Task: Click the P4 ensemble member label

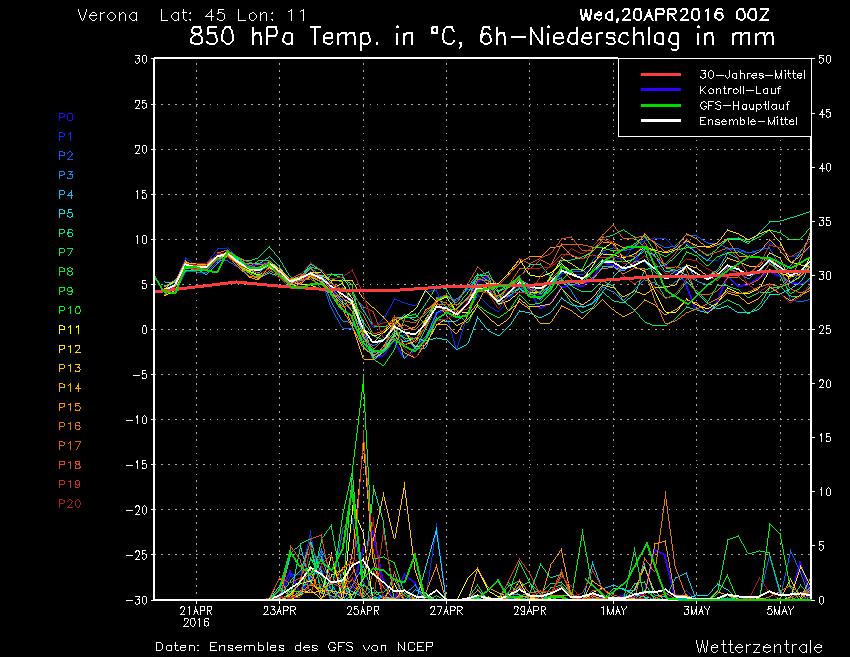Action: tap(66, 195)
